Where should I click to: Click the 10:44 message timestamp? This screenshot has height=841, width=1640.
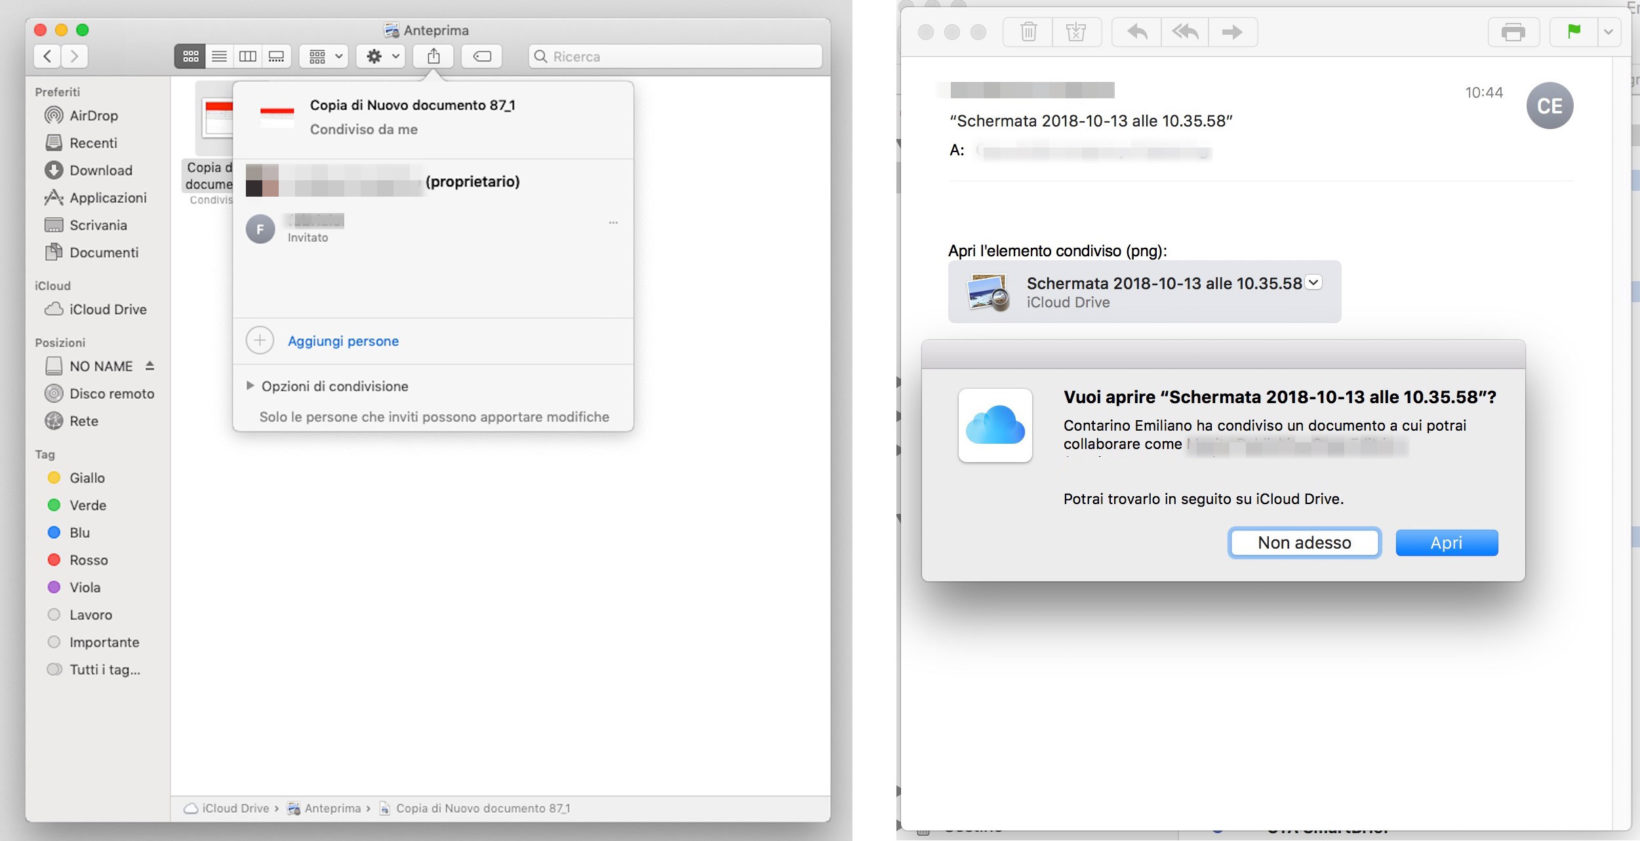pyautogui.click(x=1484, y=92)
